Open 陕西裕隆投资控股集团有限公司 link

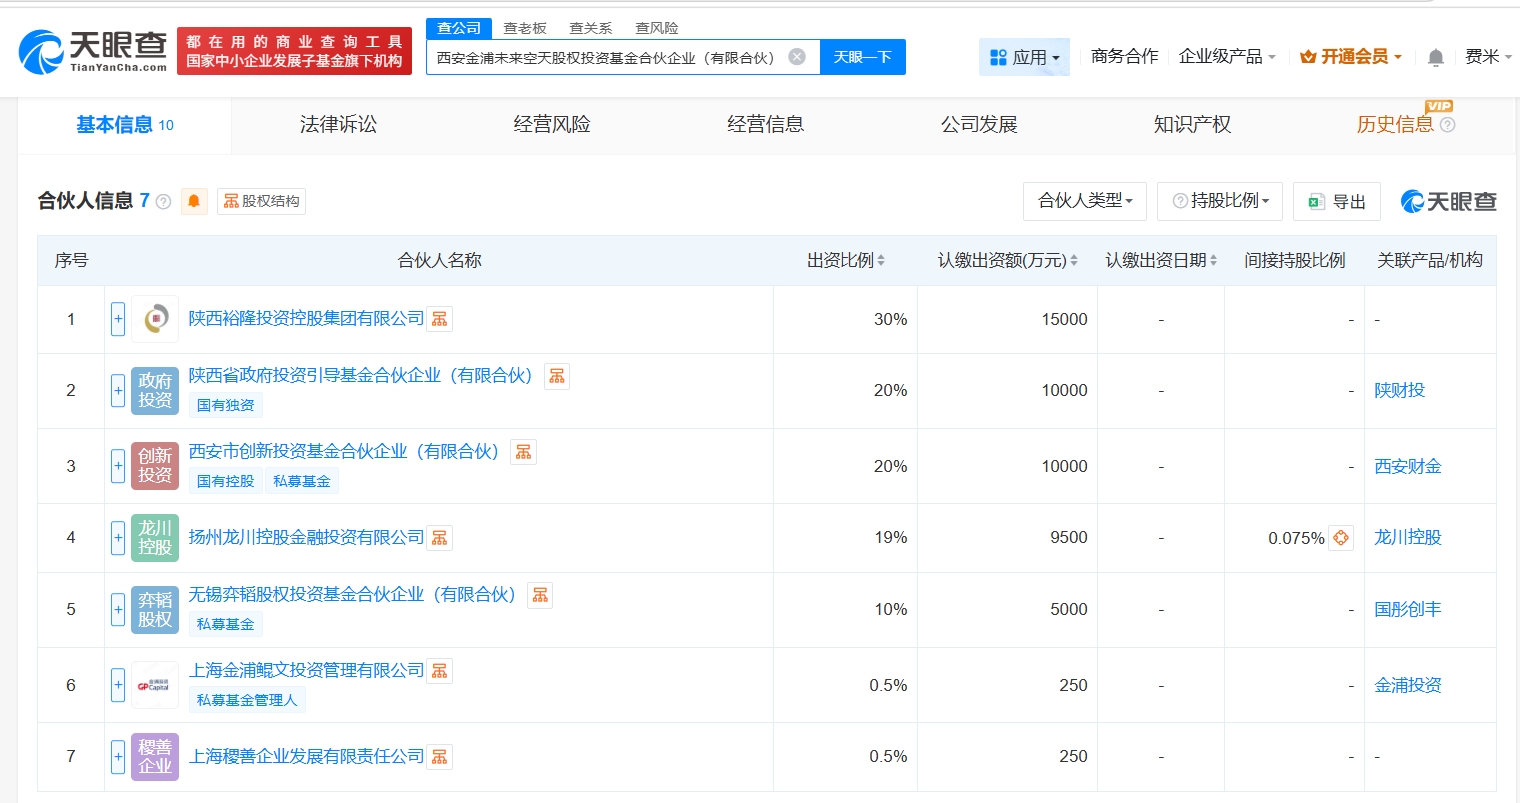coord(306,319)
